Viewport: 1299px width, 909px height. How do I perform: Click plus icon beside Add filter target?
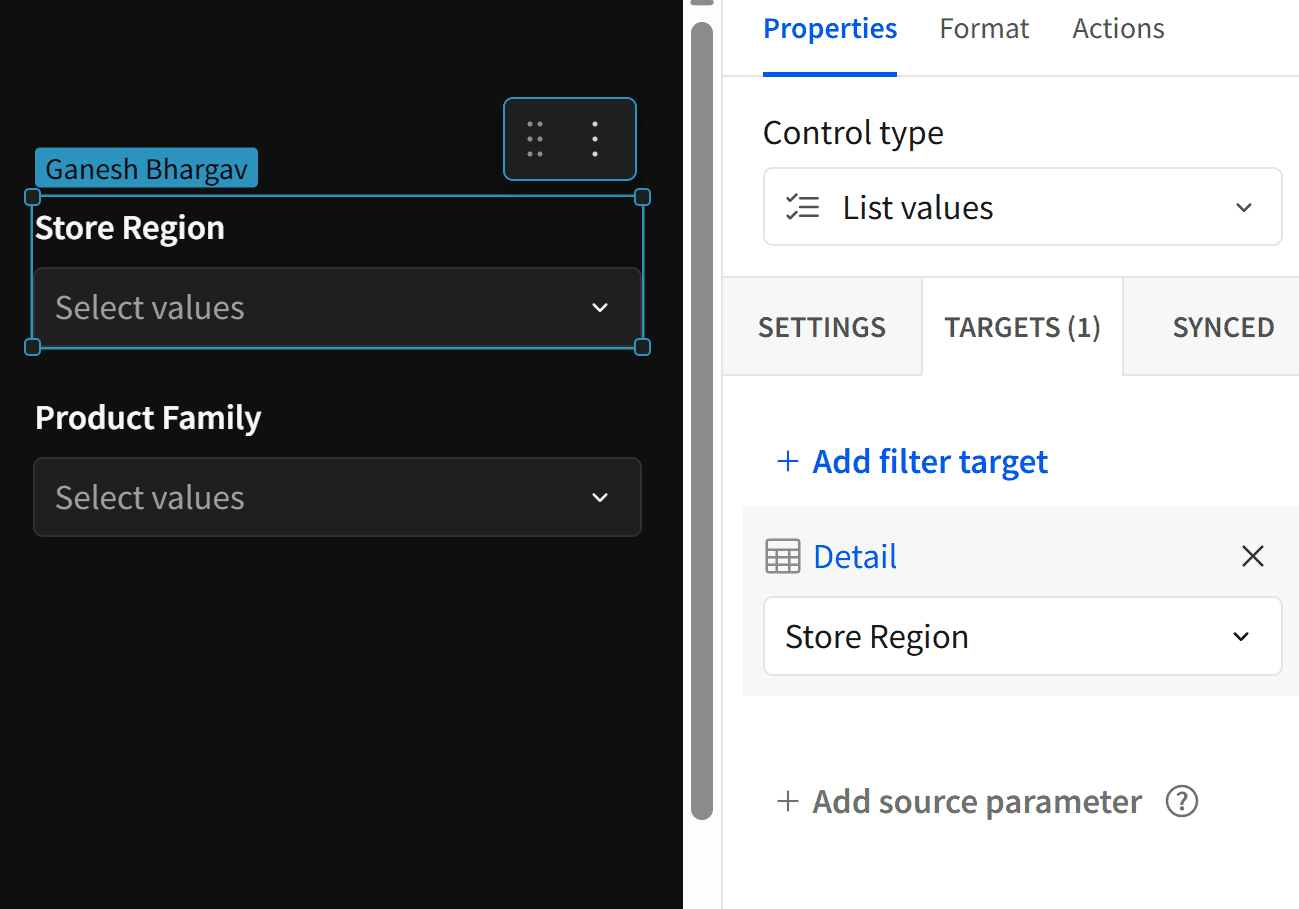pyautogui.click(x=788, y=461)
